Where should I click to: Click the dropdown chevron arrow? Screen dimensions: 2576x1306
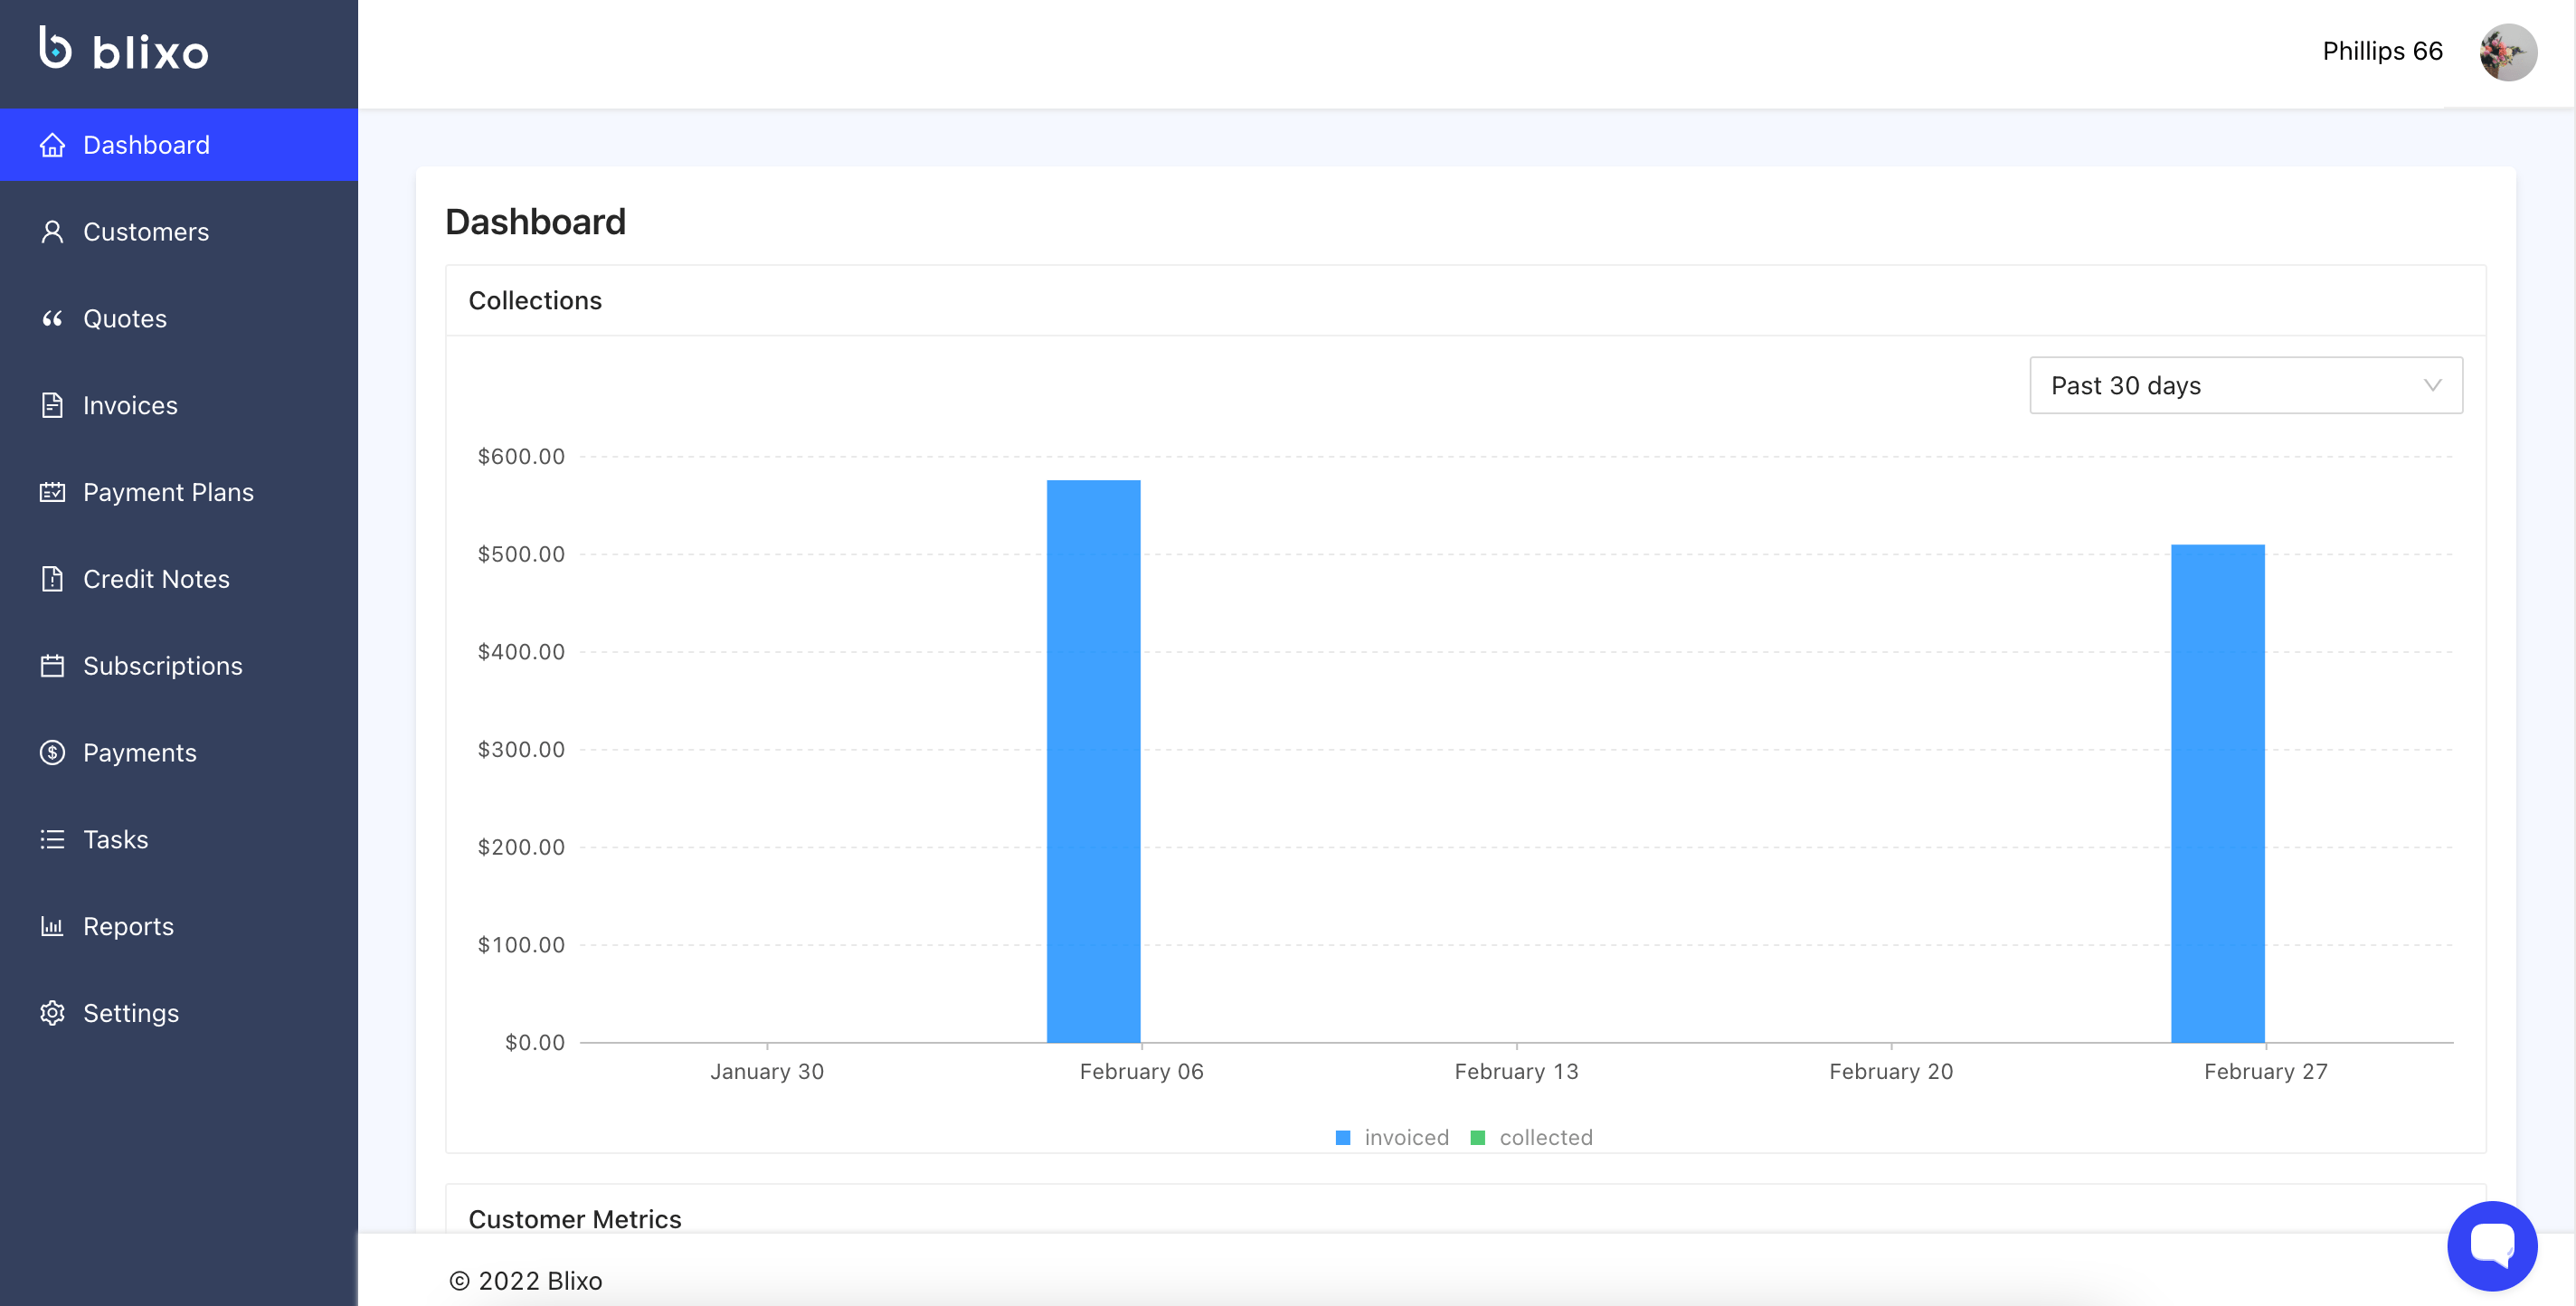2432,385
